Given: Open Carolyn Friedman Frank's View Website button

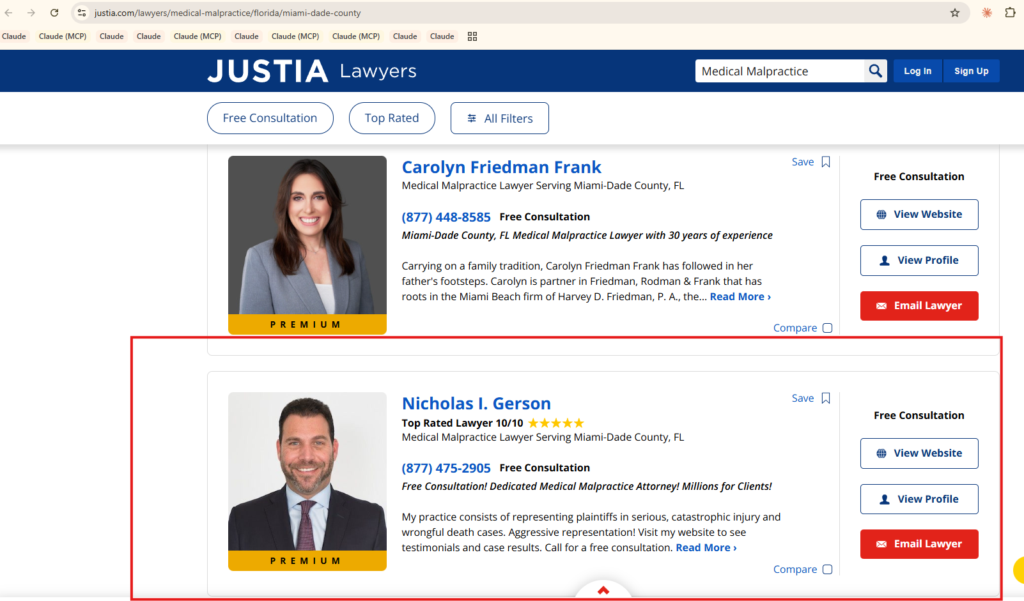Looking at the screenshot, I should point(918,214).
